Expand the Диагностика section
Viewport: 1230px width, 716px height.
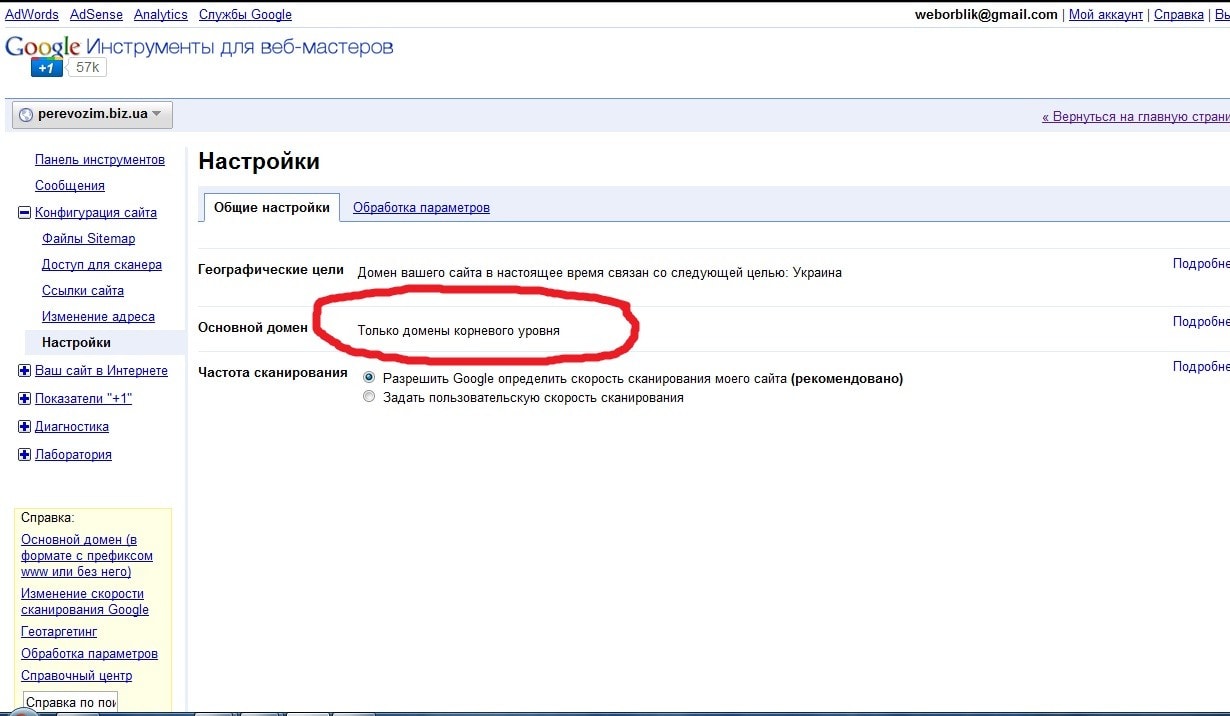(25, 427)
